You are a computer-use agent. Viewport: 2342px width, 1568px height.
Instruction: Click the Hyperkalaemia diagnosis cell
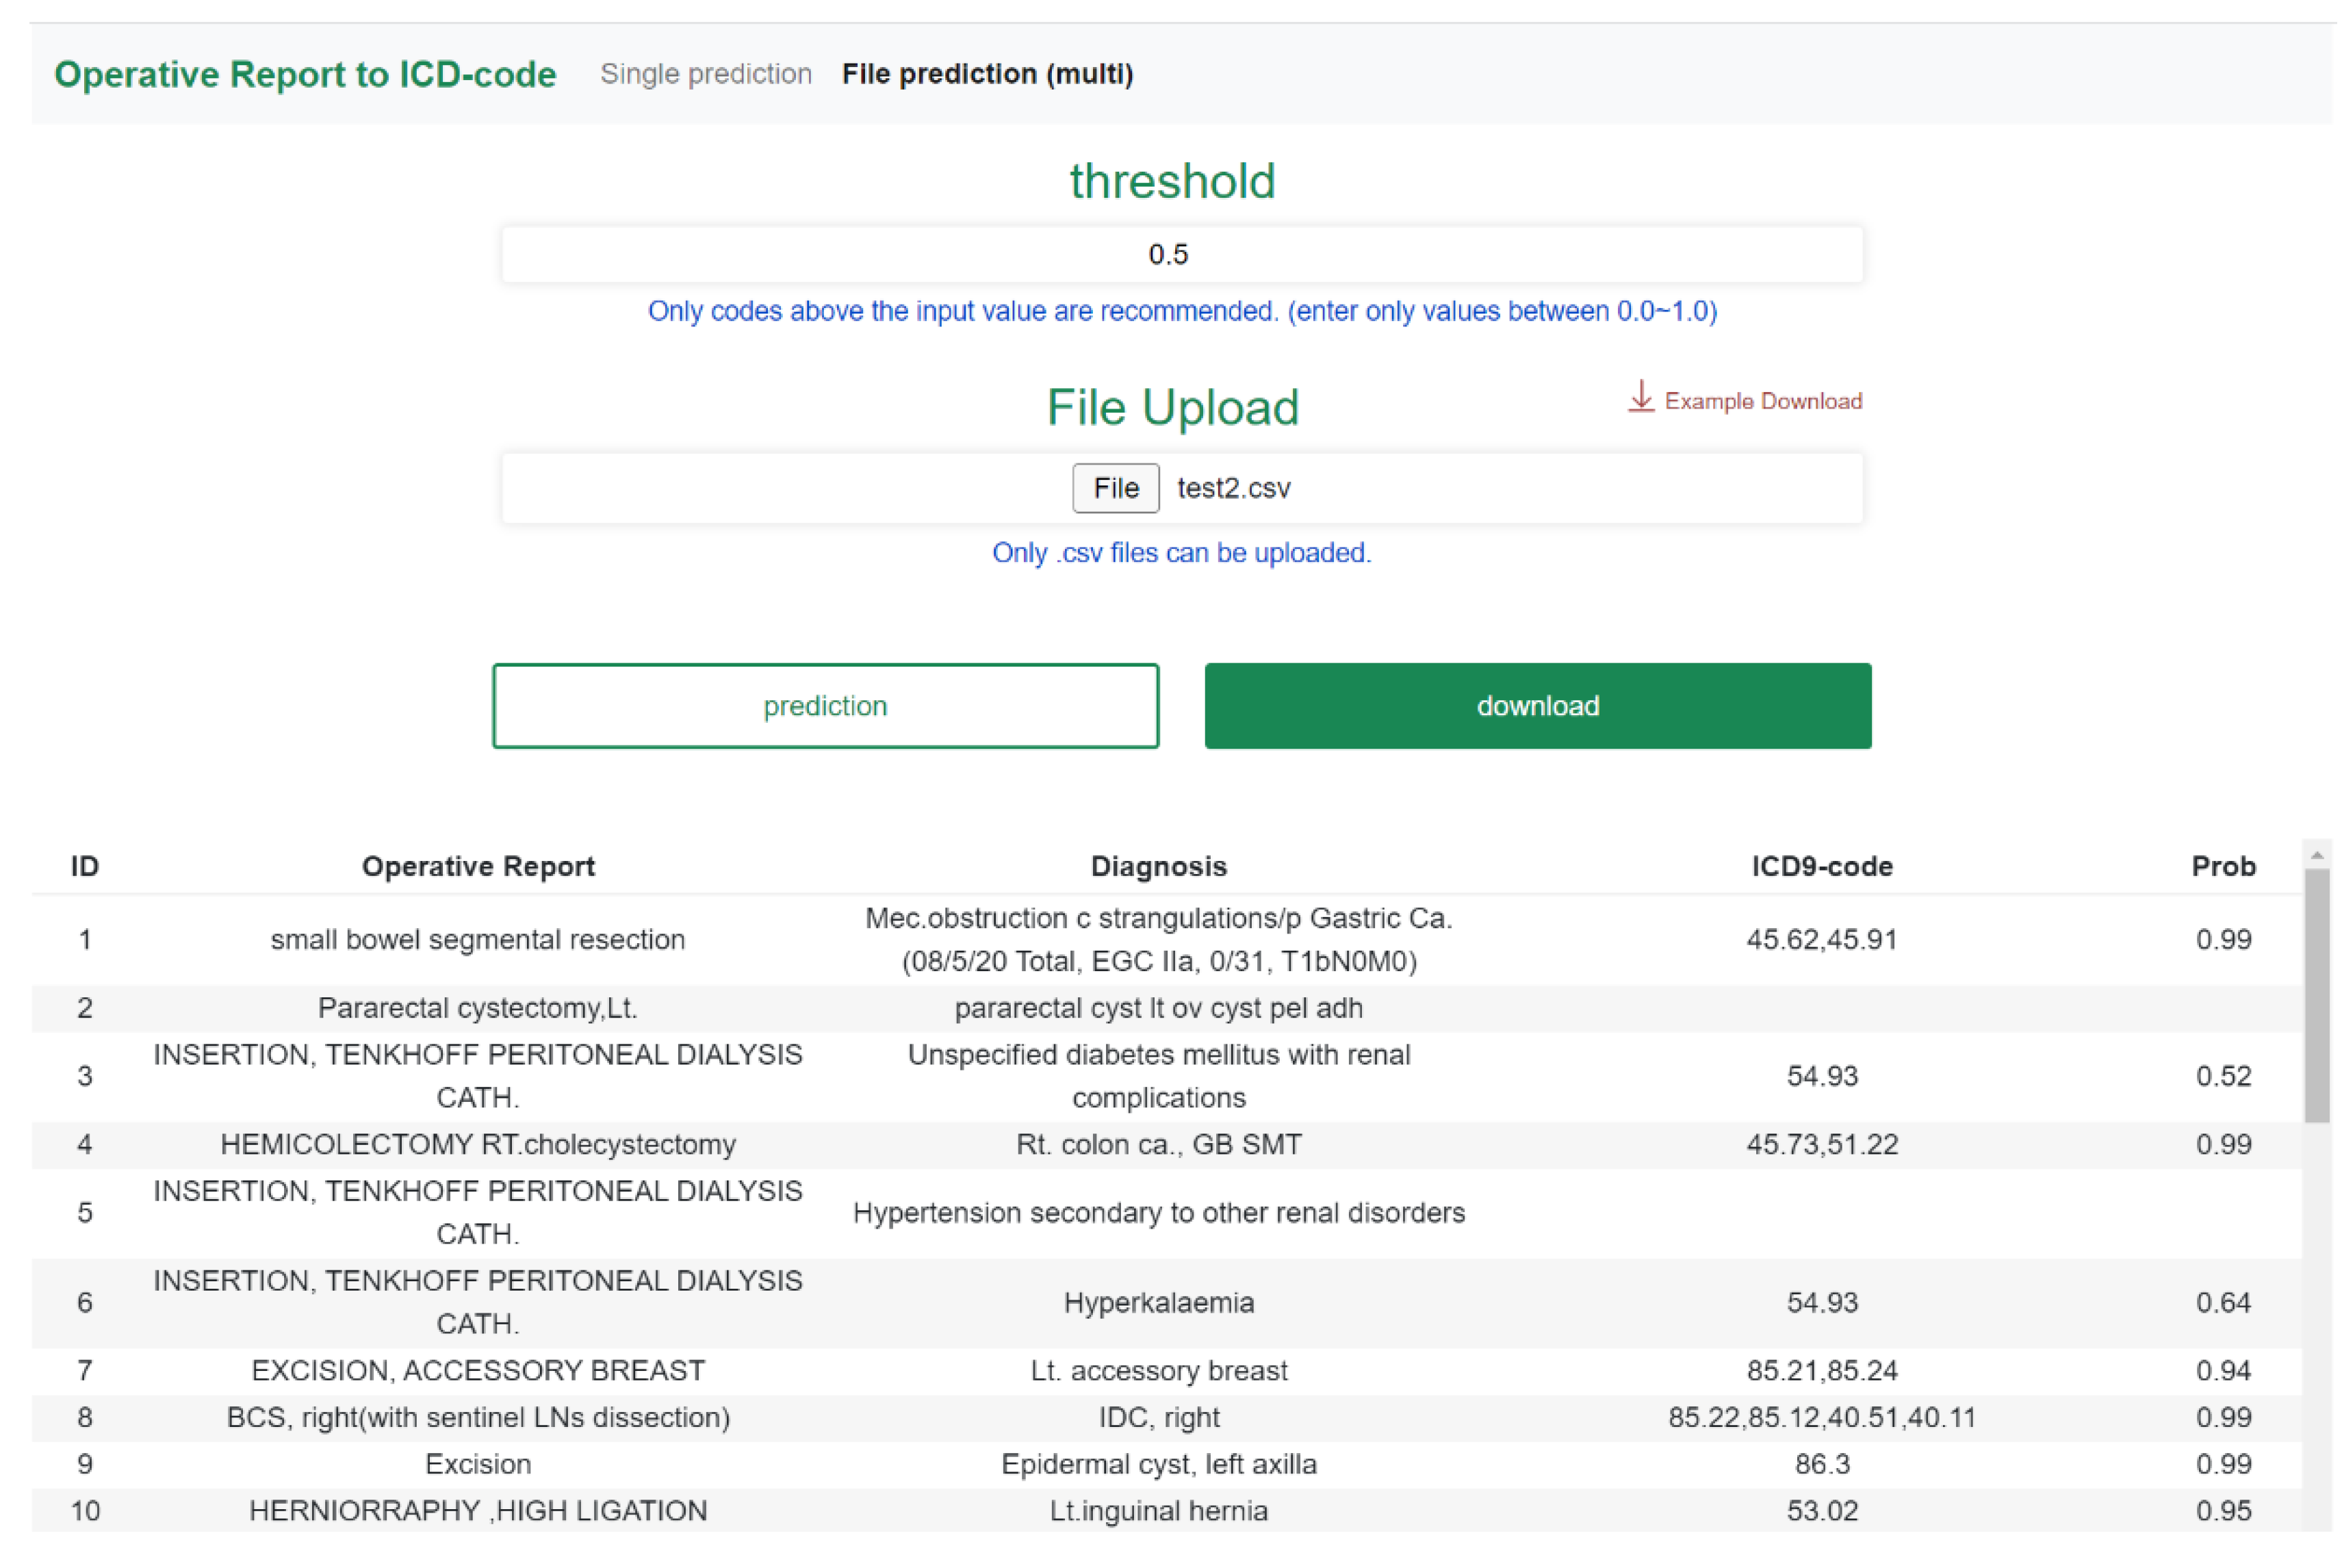pyautogui.click(x=1158, y=1302)
